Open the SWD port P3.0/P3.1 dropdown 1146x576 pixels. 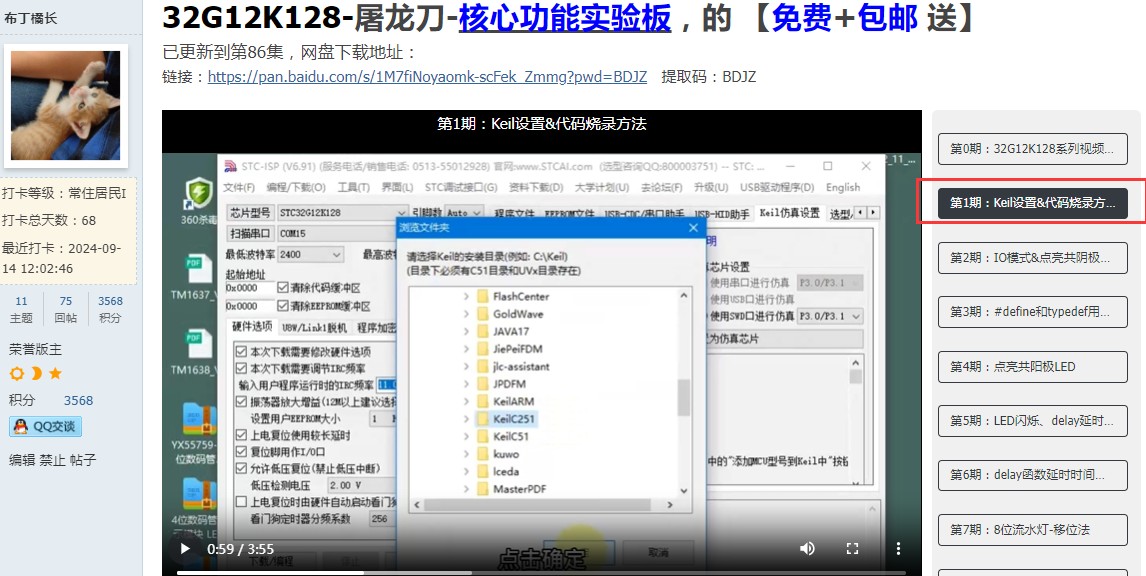[x=830, y=317]
